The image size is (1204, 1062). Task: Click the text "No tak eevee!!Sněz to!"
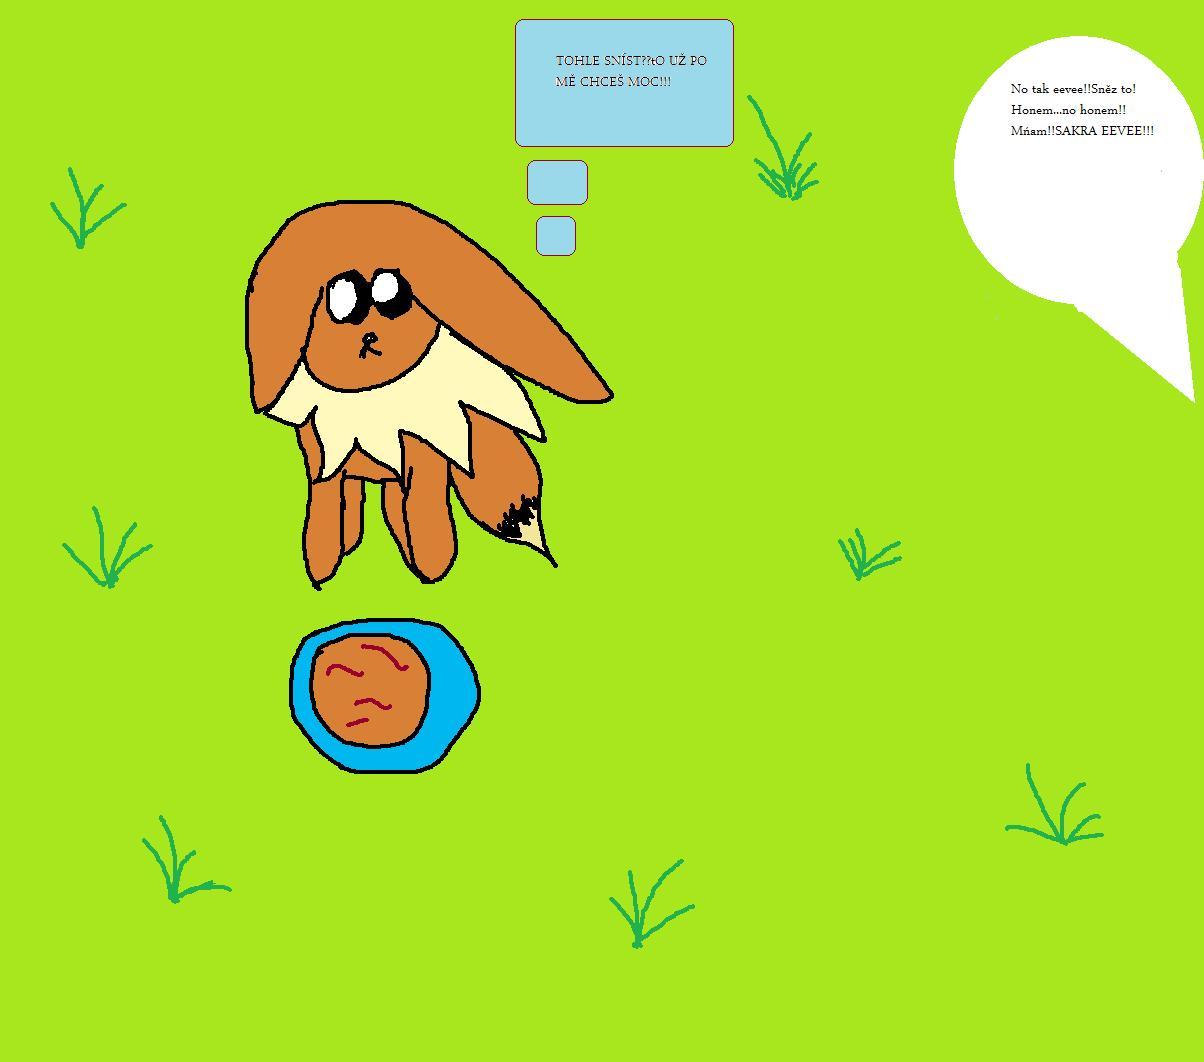click(1073, 89)
